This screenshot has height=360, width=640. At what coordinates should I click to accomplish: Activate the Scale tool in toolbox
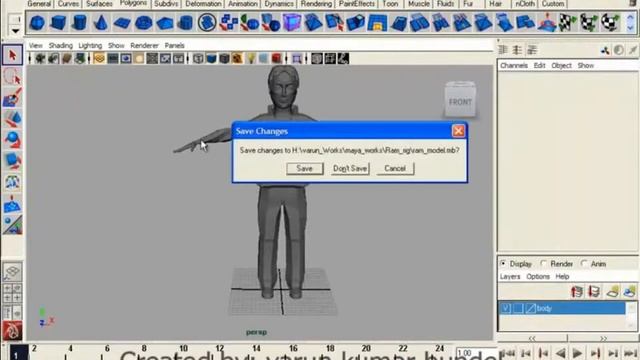pyautogui.click(x=12, y=161)
